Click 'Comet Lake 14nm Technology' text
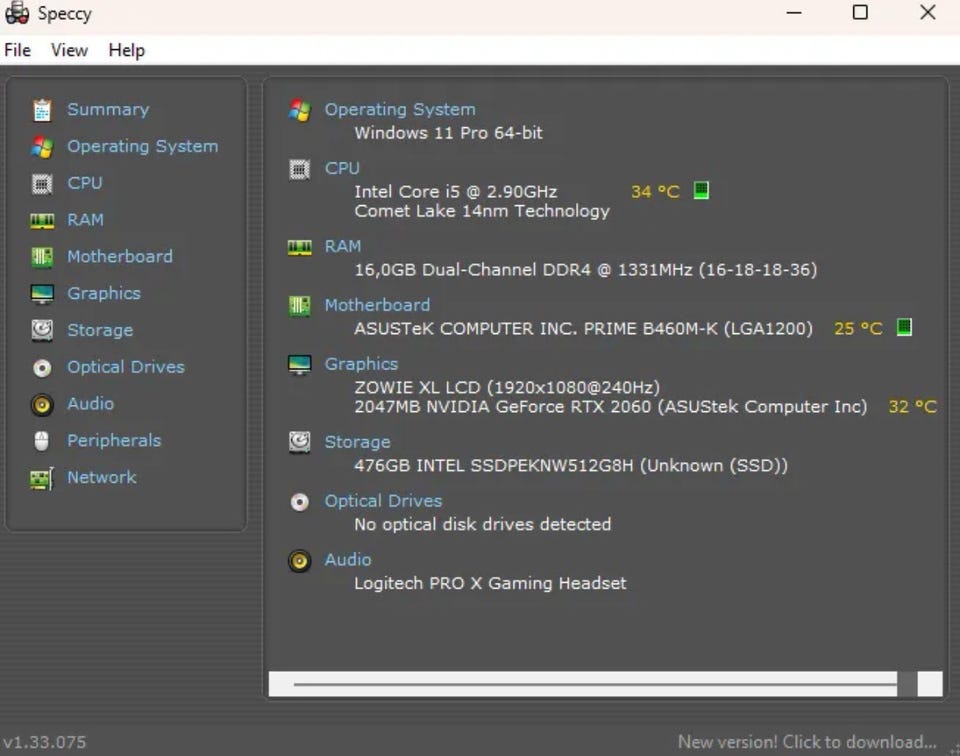 pyautogui.click(x=482, y=211)
